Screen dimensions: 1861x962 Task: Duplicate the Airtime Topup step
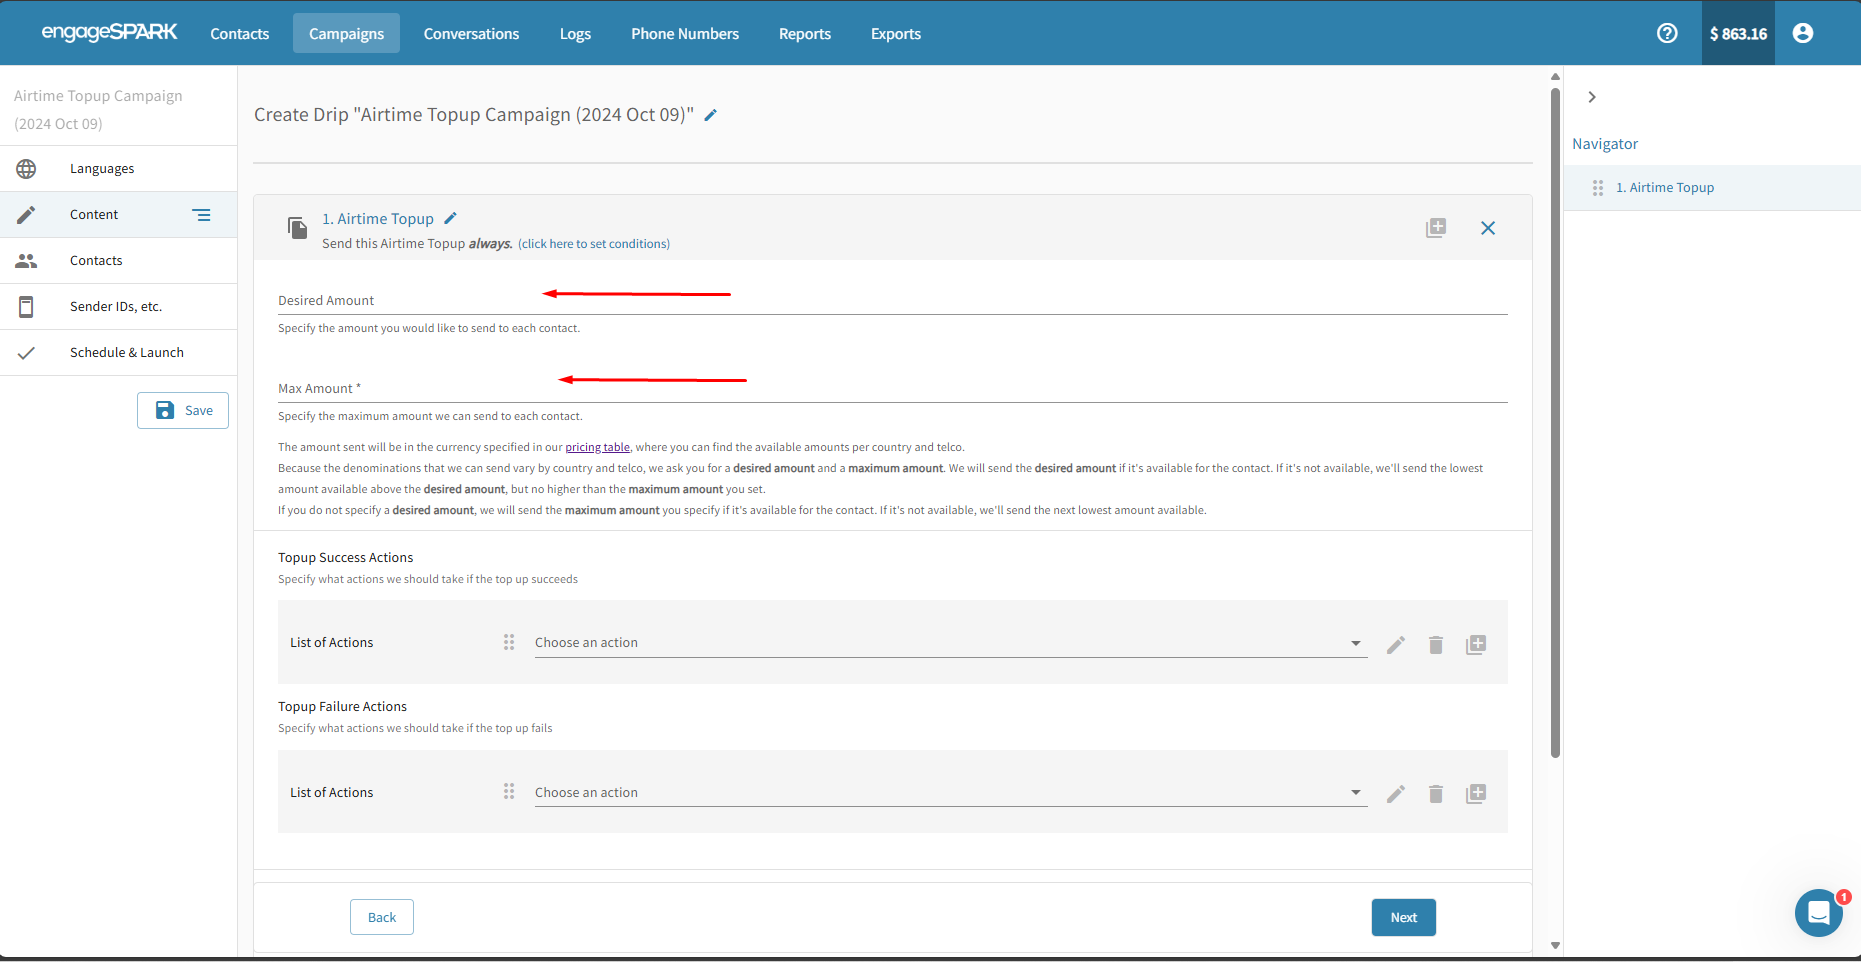(x=1435, y=228)
